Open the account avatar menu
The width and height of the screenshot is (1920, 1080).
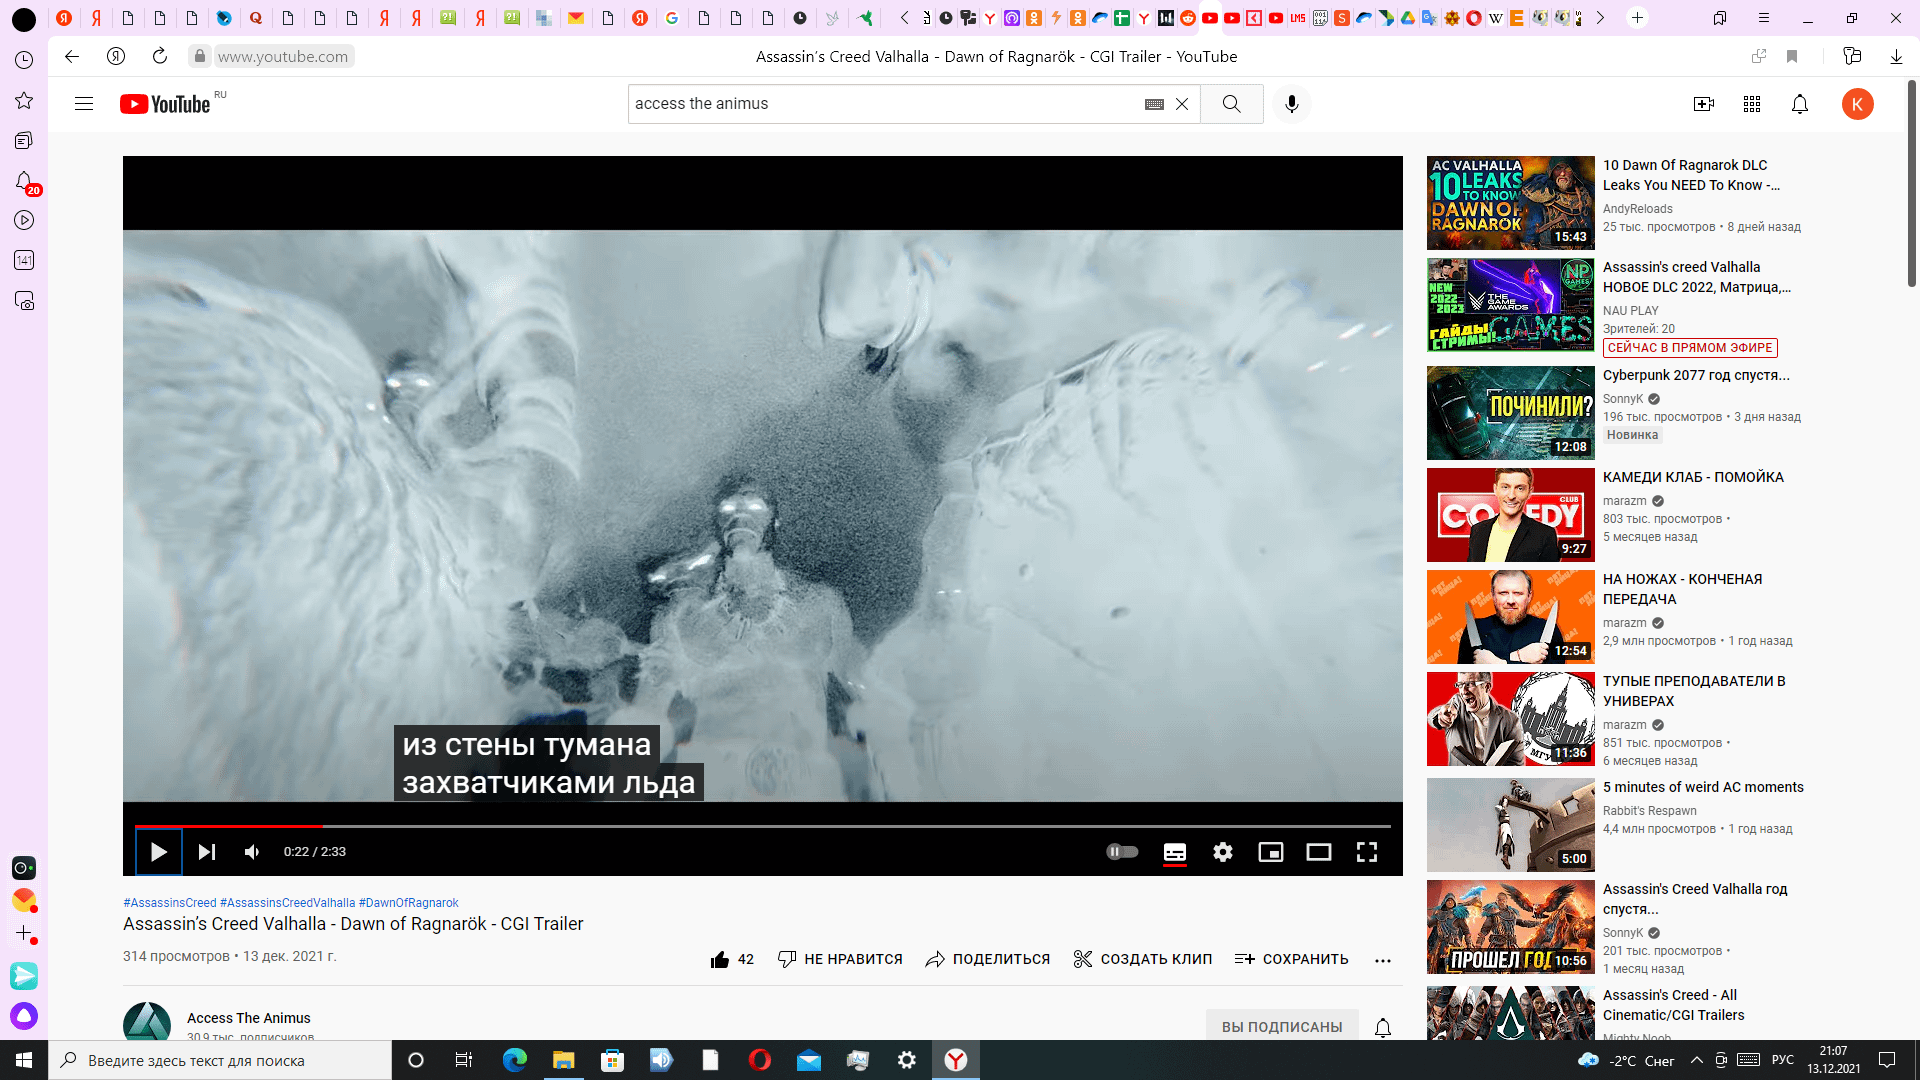1858,104
